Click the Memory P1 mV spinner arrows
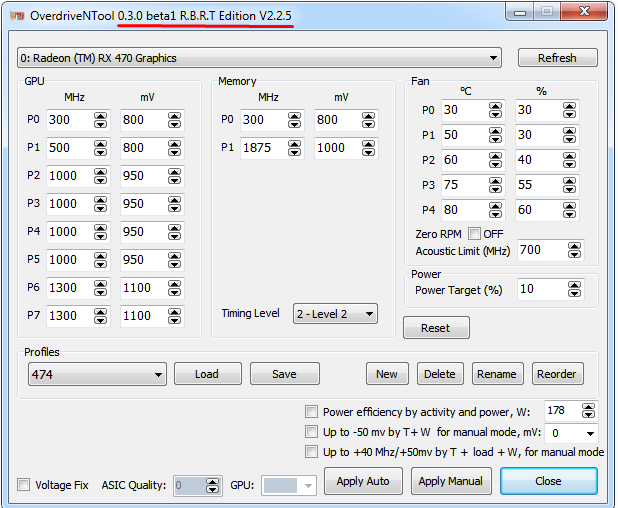 click(369, 148)
